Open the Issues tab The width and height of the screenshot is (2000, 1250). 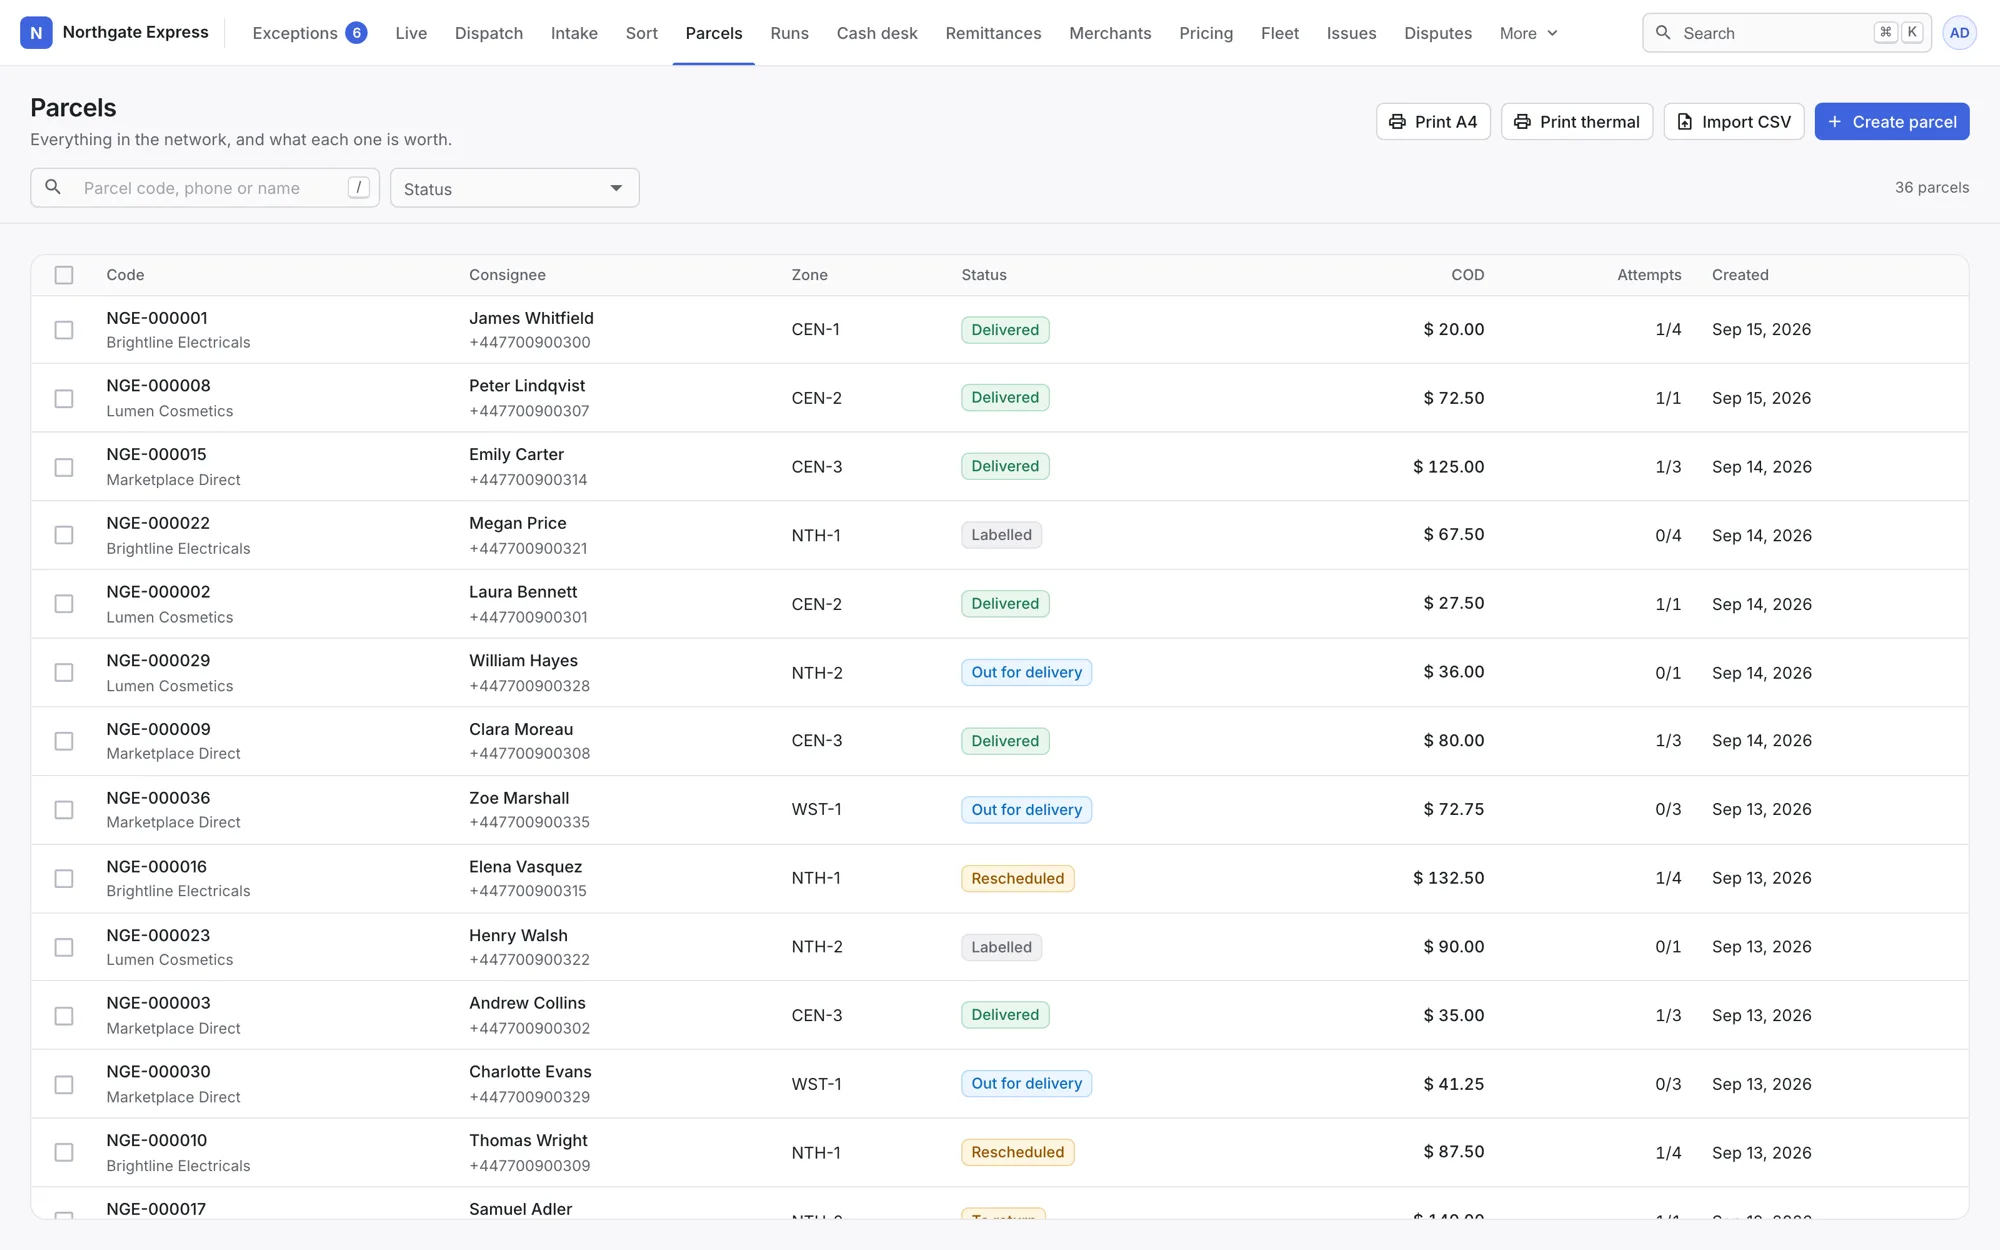point(1351,33)
